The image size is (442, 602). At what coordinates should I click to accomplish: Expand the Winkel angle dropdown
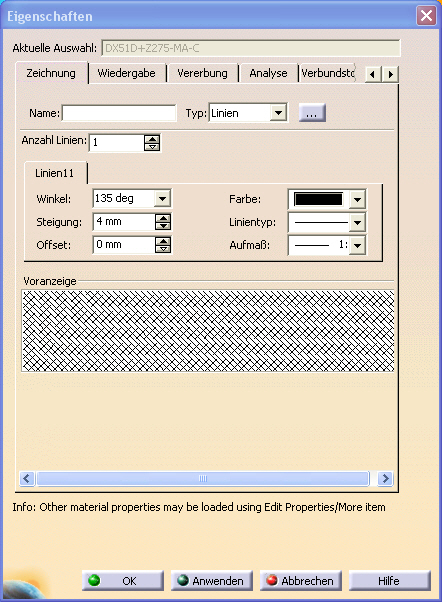[x=162, y=198]
